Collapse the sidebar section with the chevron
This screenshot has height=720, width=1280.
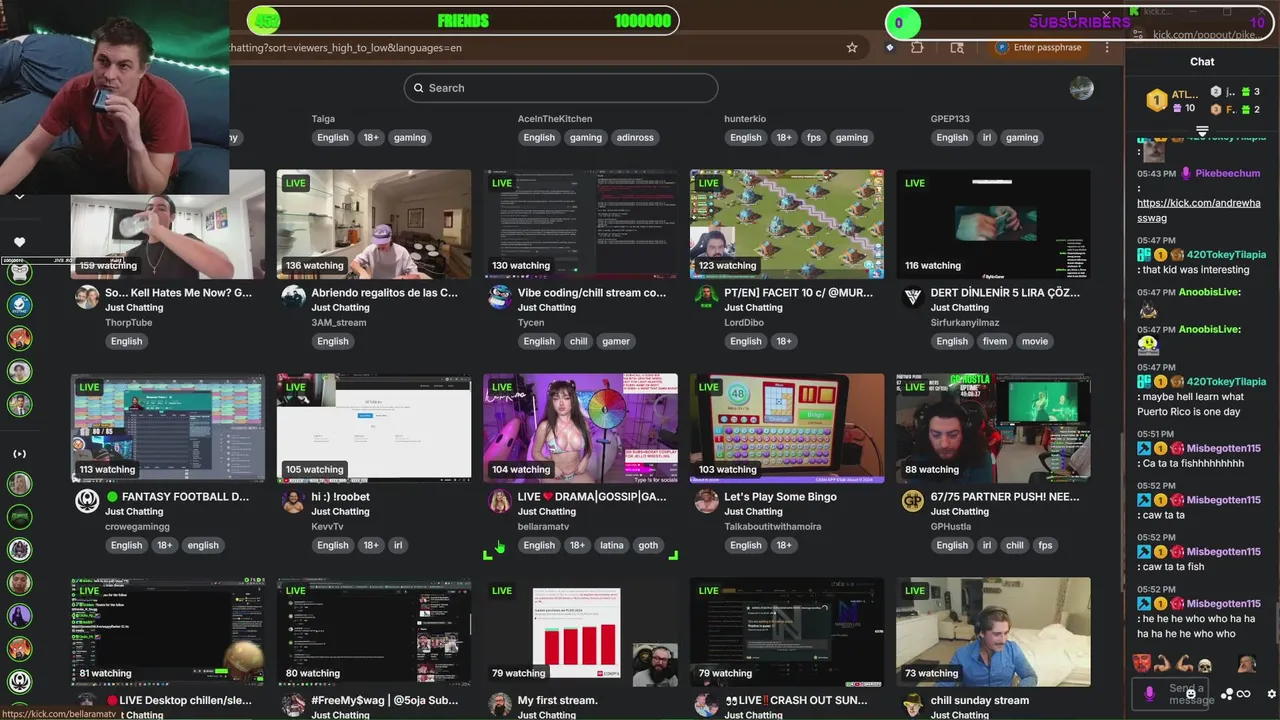coord(19,197)
